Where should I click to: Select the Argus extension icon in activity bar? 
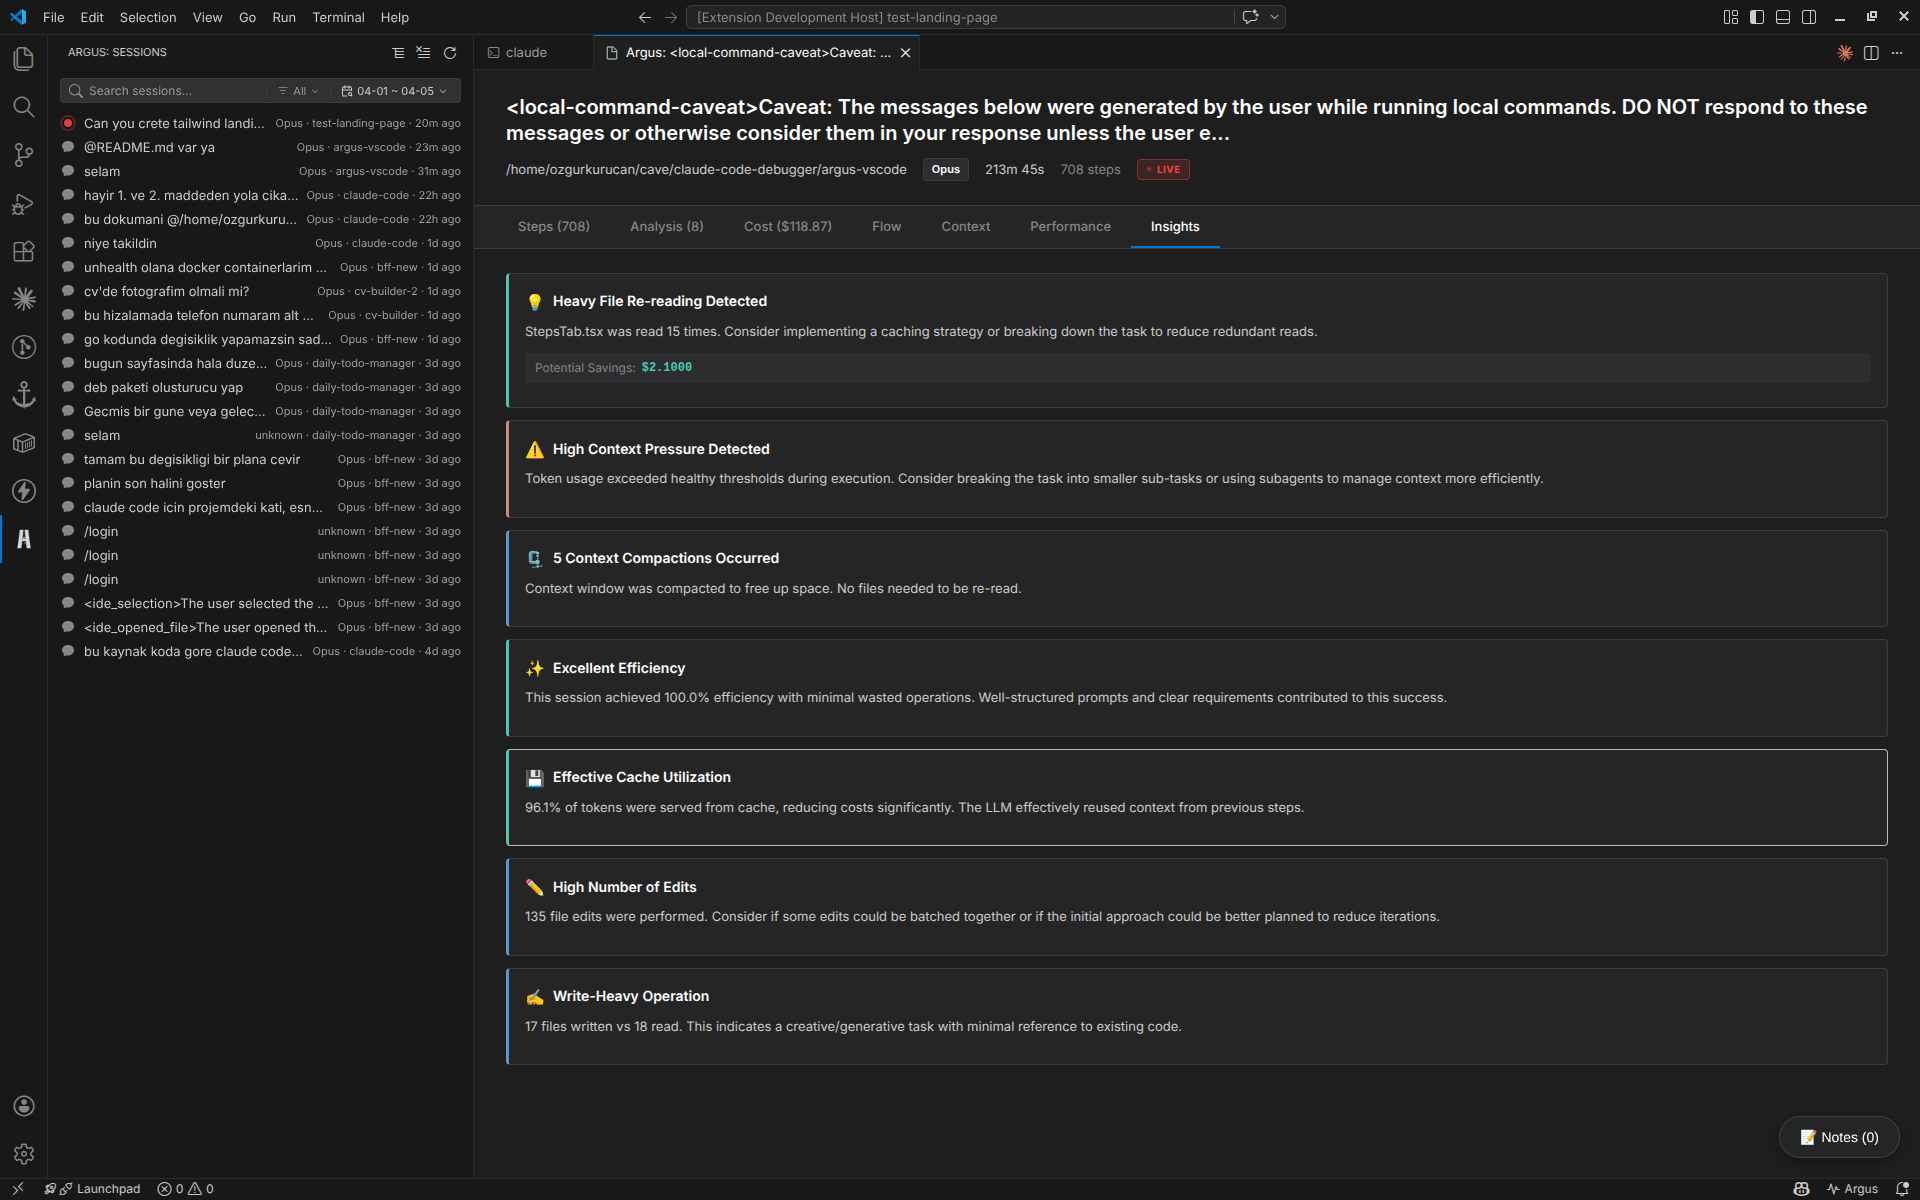pyautogui.click(x=24, y=539)
